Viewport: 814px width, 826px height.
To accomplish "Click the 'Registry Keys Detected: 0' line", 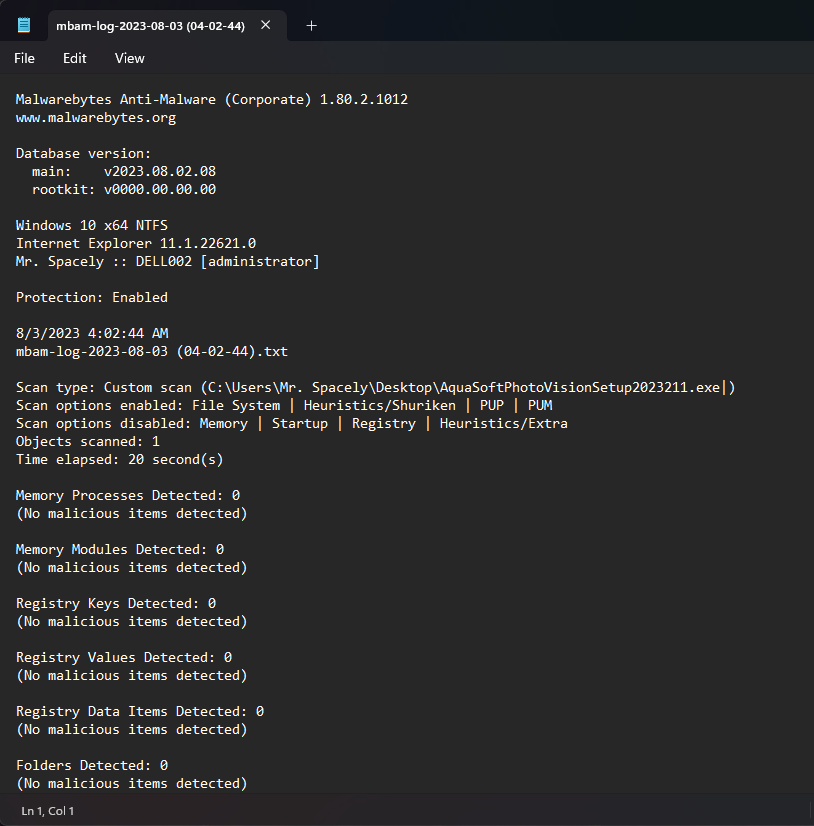I will [x=116, y=604].
